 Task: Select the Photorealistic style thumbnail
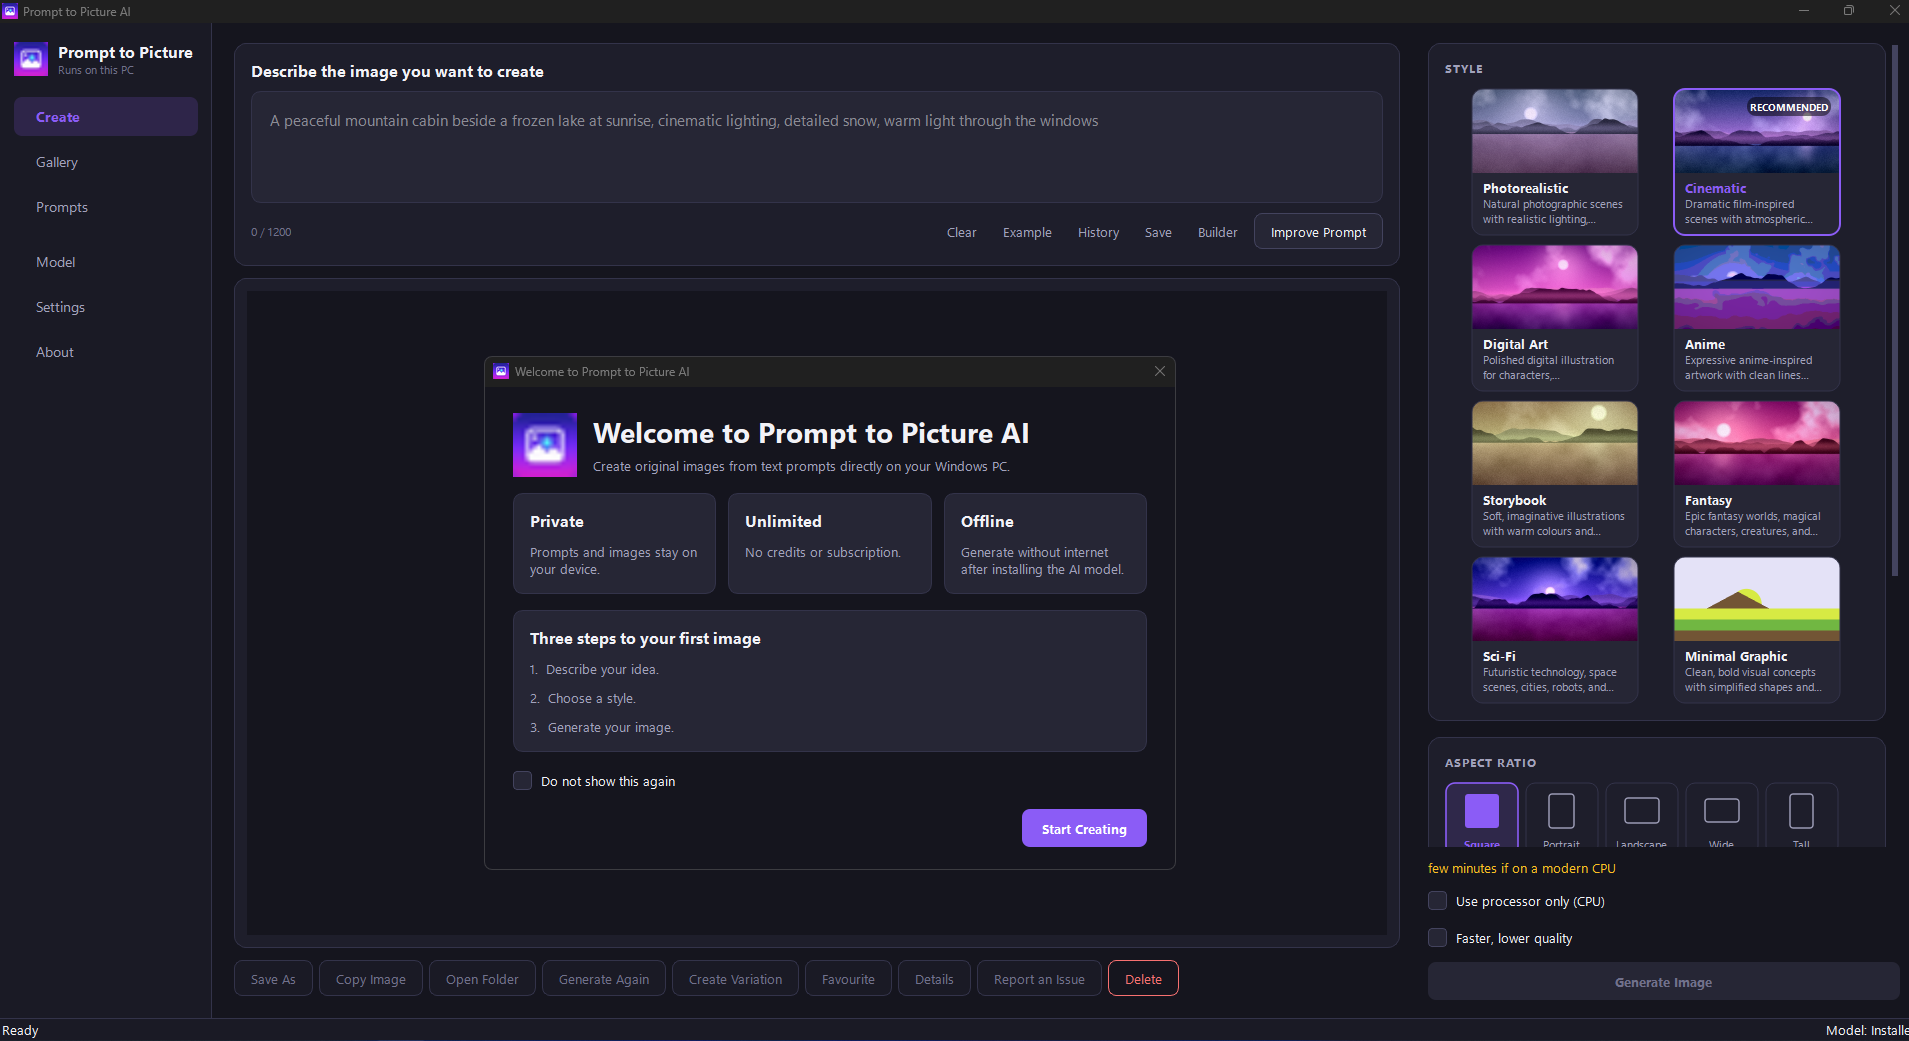[1555, 131]
